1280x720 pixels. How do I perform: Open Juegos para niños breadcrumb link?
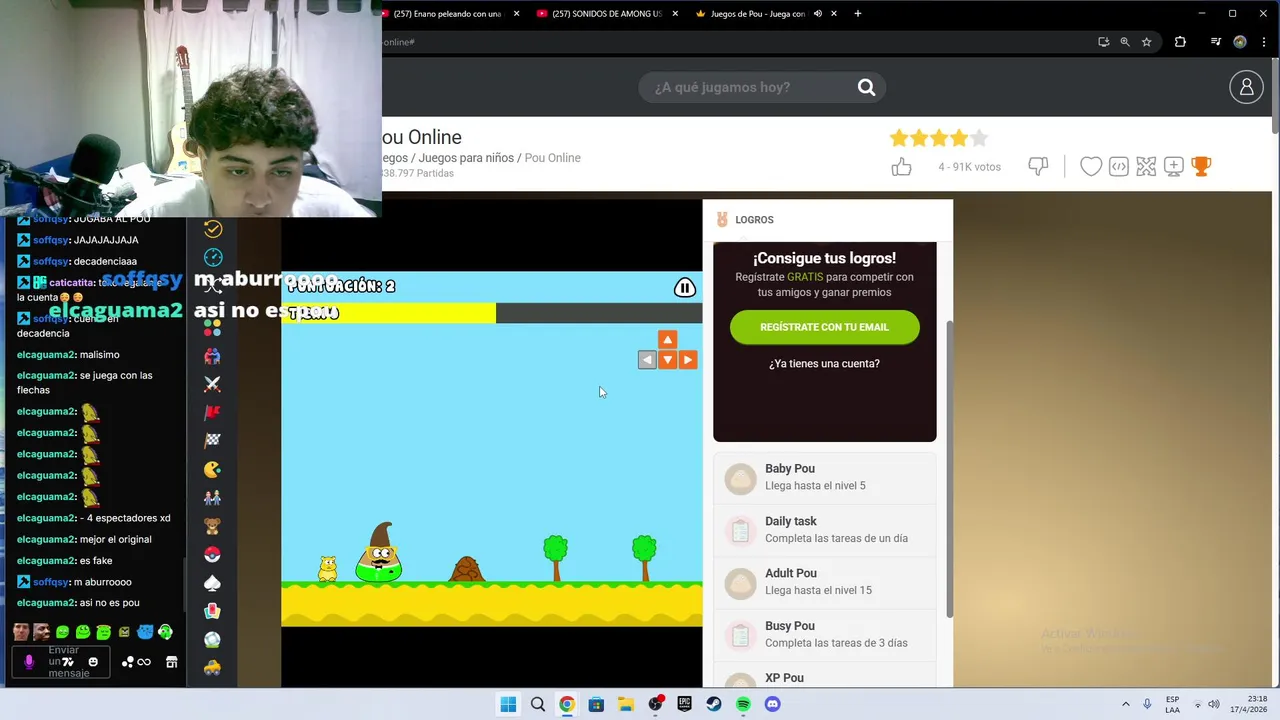466,158
